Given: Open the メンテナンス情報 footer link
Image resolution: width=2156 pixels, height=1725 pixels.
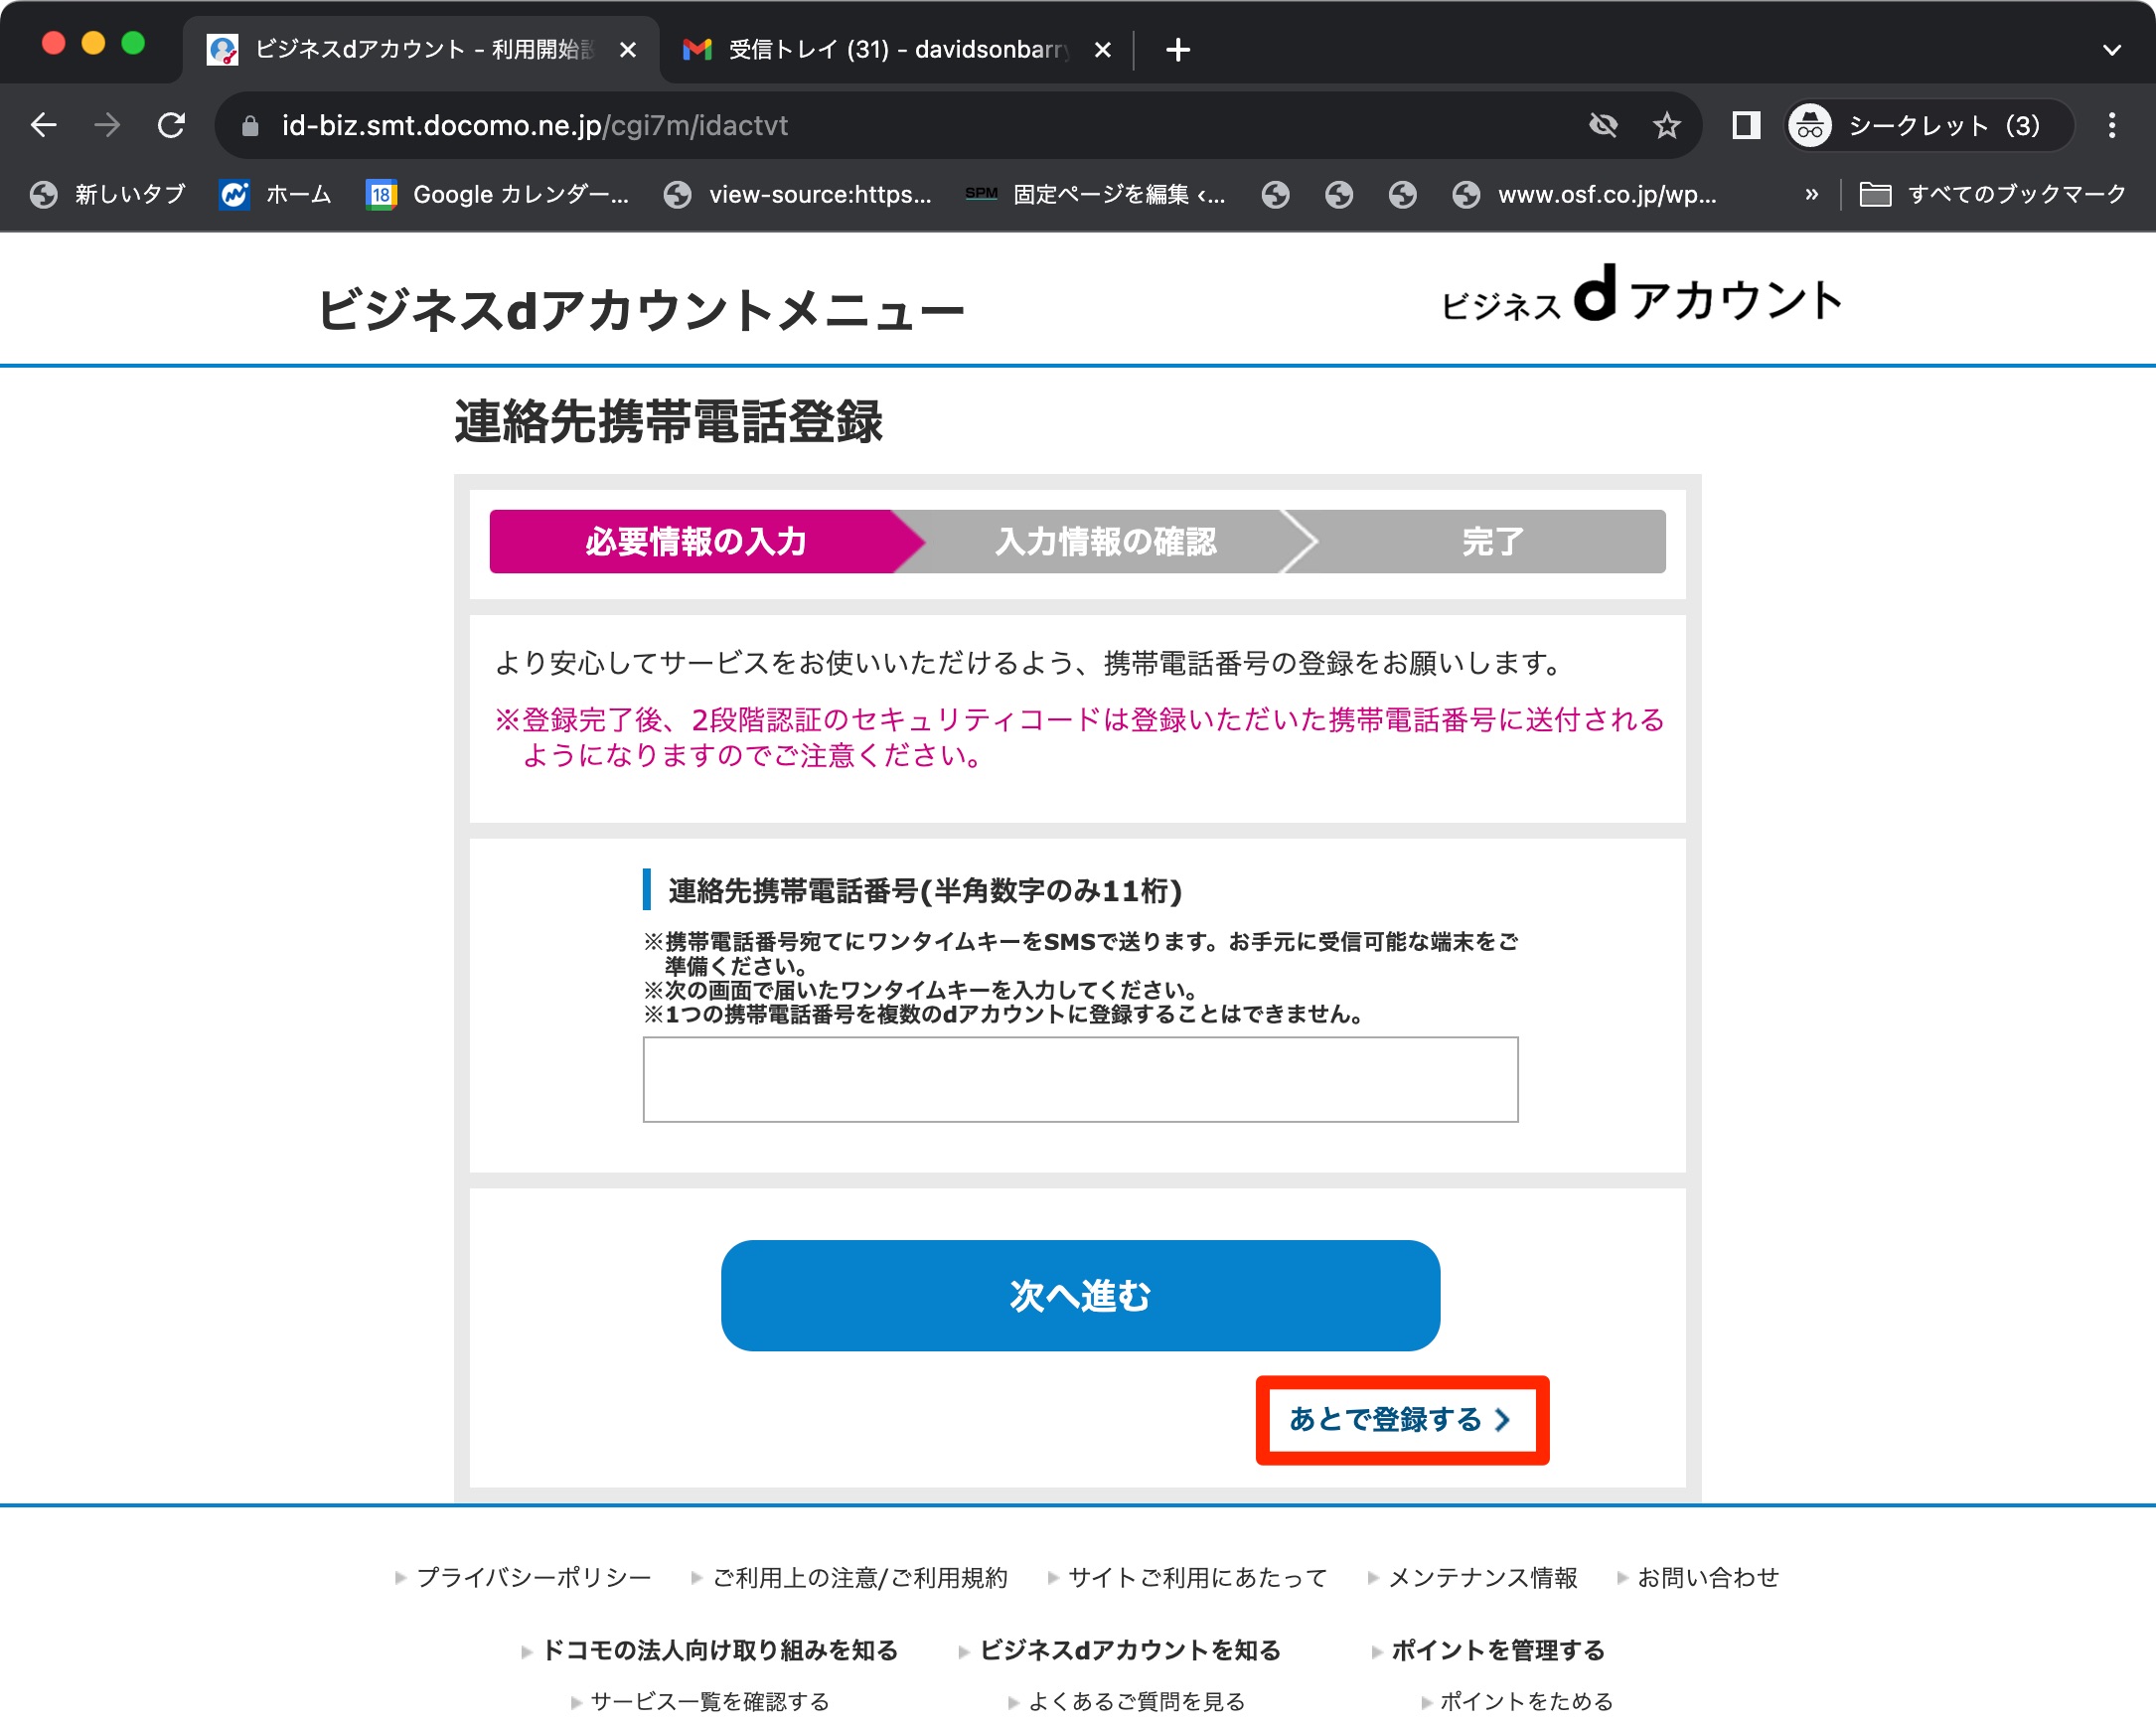Looking at the screenshot, I should point(1483,1577).
